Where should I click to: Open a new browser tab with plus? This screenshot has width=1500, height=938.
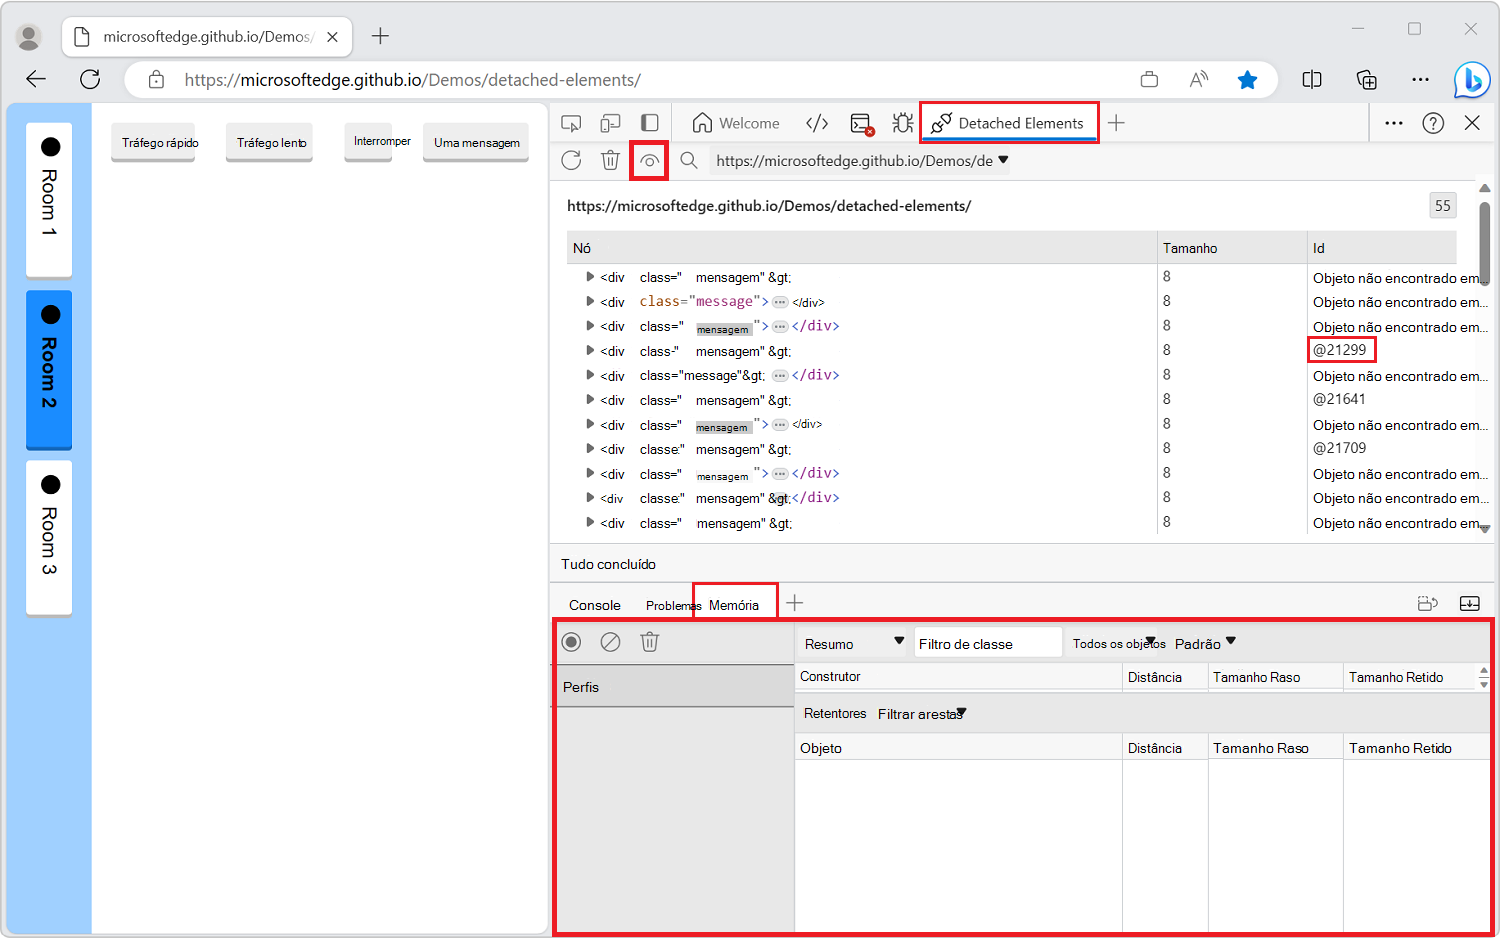380,36
